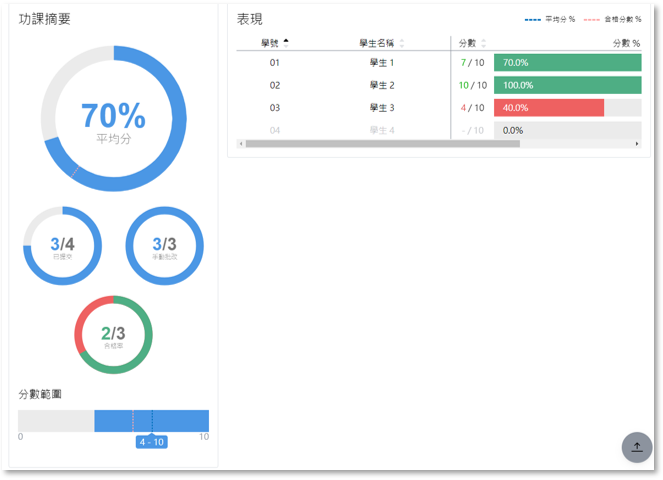Viewport: 663px width, 480px height.
Task: Open the 學生 3 row
Action: point(382,108)
